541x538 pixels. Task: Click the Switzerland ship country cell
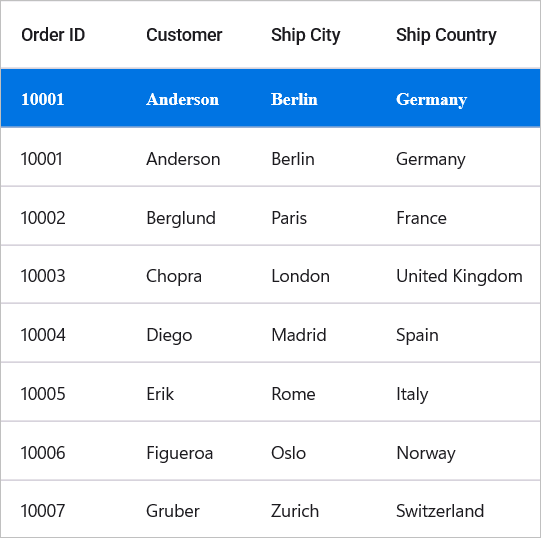click(440, 511)
